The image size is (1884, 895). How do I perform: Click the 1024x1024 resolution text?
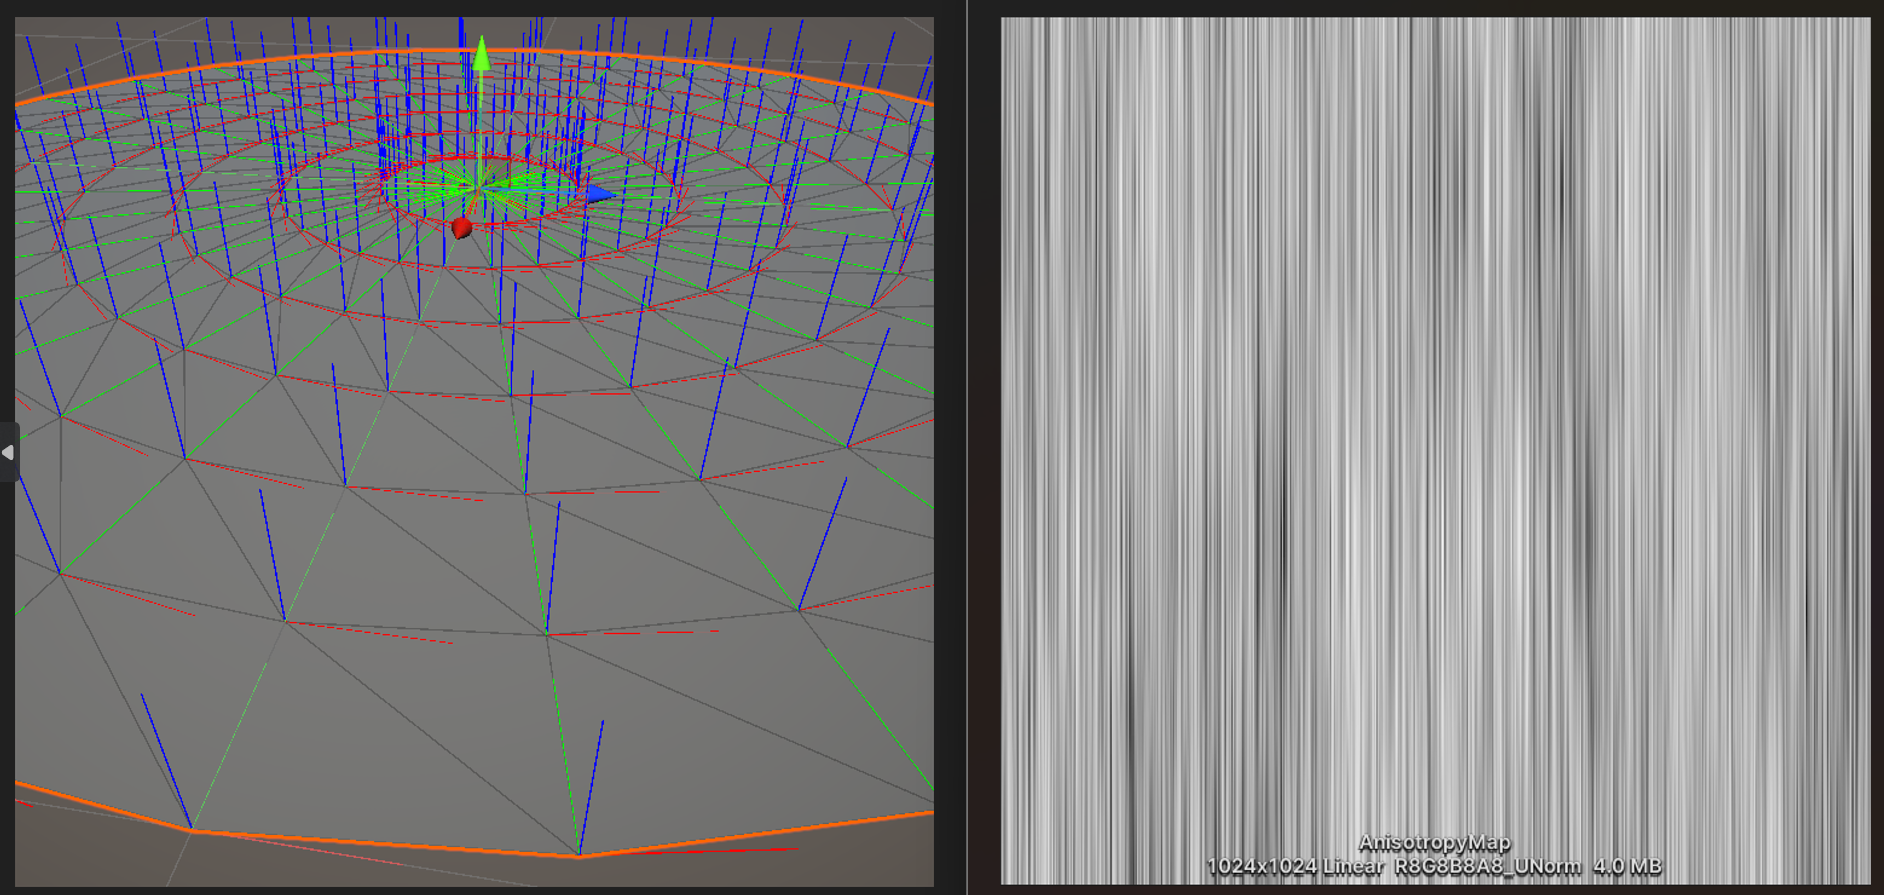coord(1260,867)
